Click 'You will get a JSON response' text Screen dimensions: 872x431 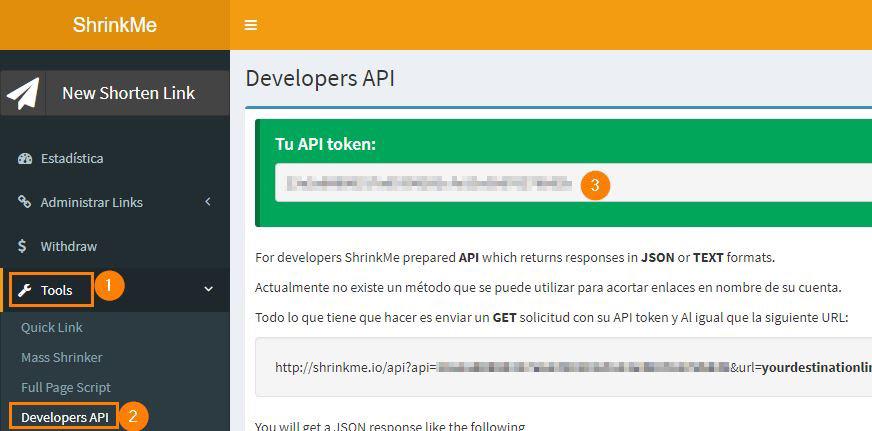pos(390,427)
